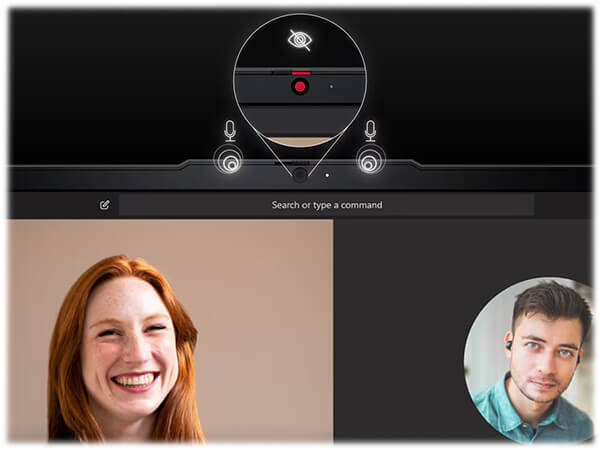Image resolution: width=600 pixels, height=450 pixels.
Task: Click the crossed-out eye privacy icon
Action: tap(299, 39)
